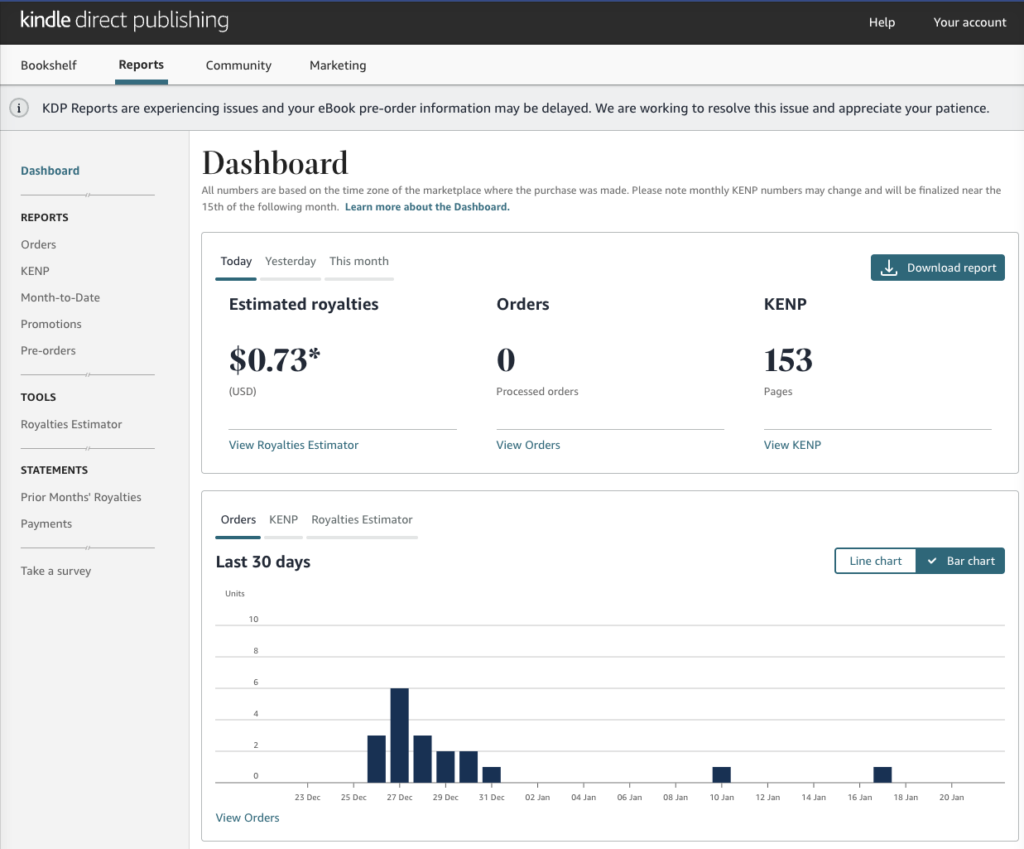Select the This month summary tab

pyautogui.click(x=358, y=261)
